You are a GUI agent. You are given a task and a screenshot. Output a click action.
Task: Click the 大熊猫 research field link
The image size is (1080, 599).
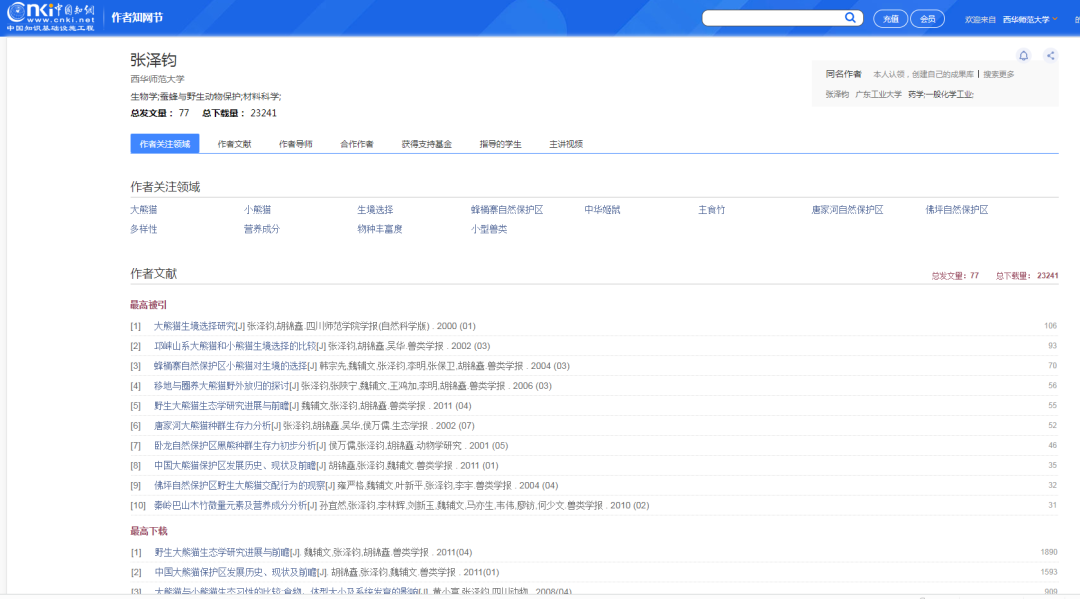pos(143,210)
